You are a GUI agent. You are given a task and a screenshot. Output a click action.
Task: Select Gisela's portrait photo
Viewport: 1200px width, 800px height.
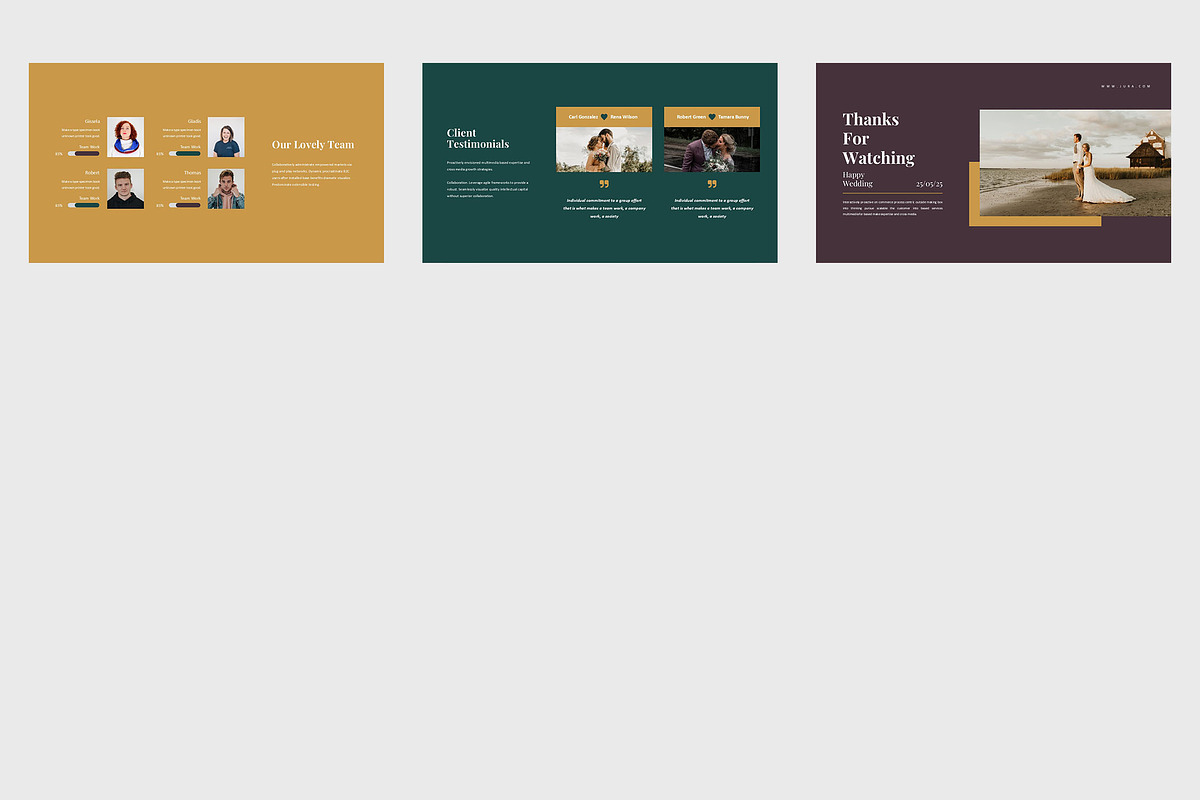coord(125,137)
